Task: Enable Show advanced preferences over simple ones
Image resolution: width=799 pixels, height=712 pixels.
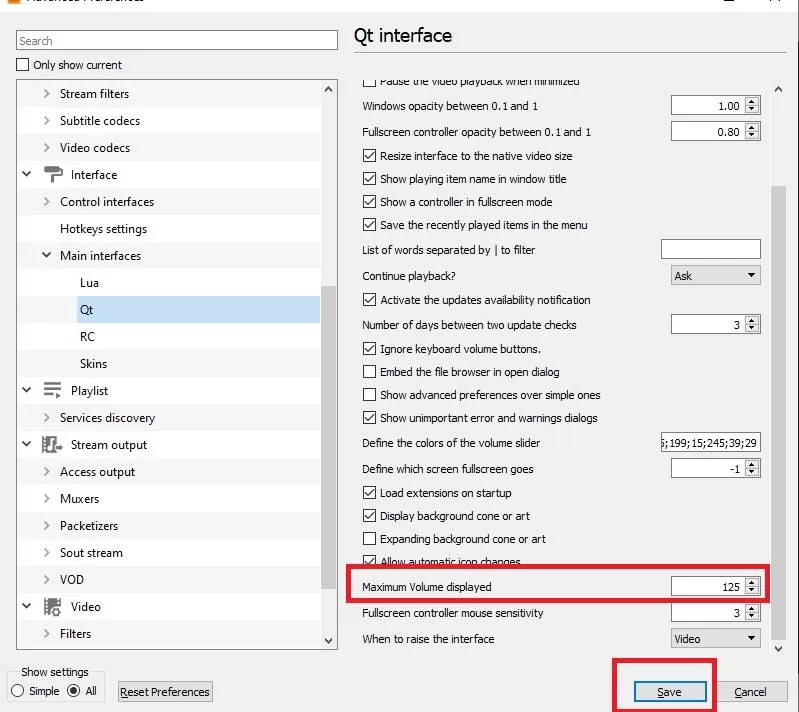Action: pos(369,394)
